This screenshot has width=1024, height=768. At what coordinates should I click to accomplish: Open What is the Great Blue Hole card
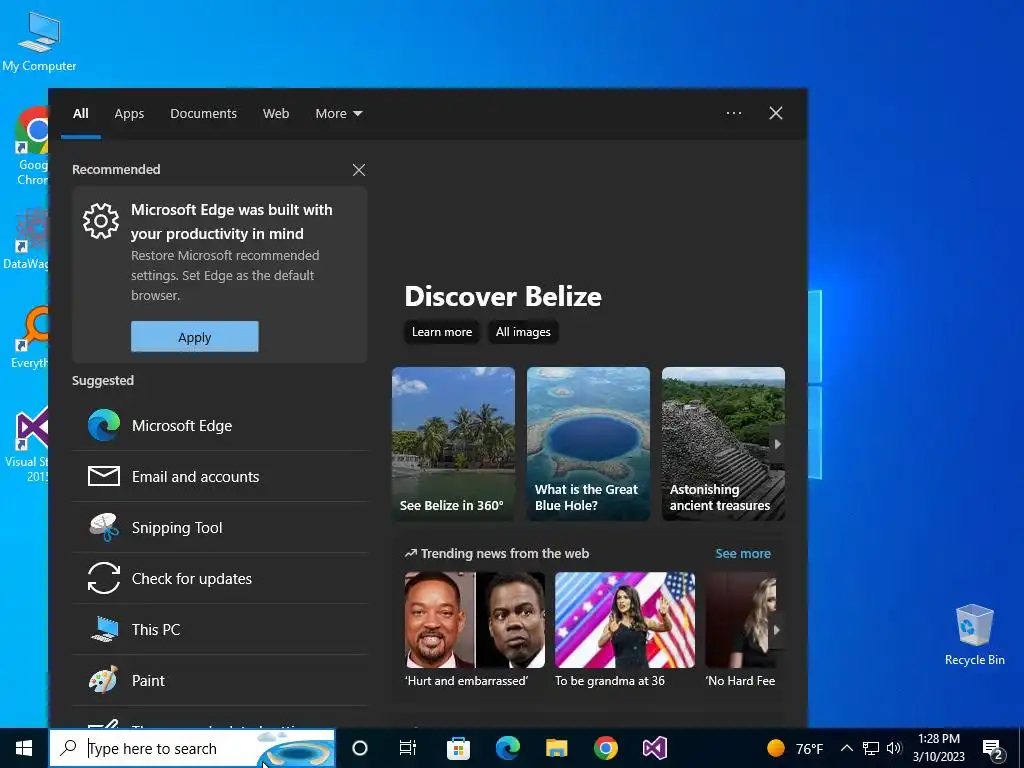click(588, 443)
